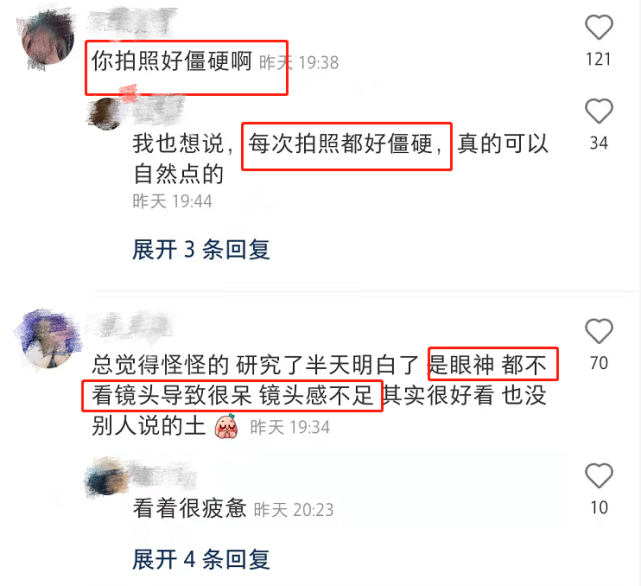
Task: Tap the emoji sticker in the third comment
Action: click(227, 426)
